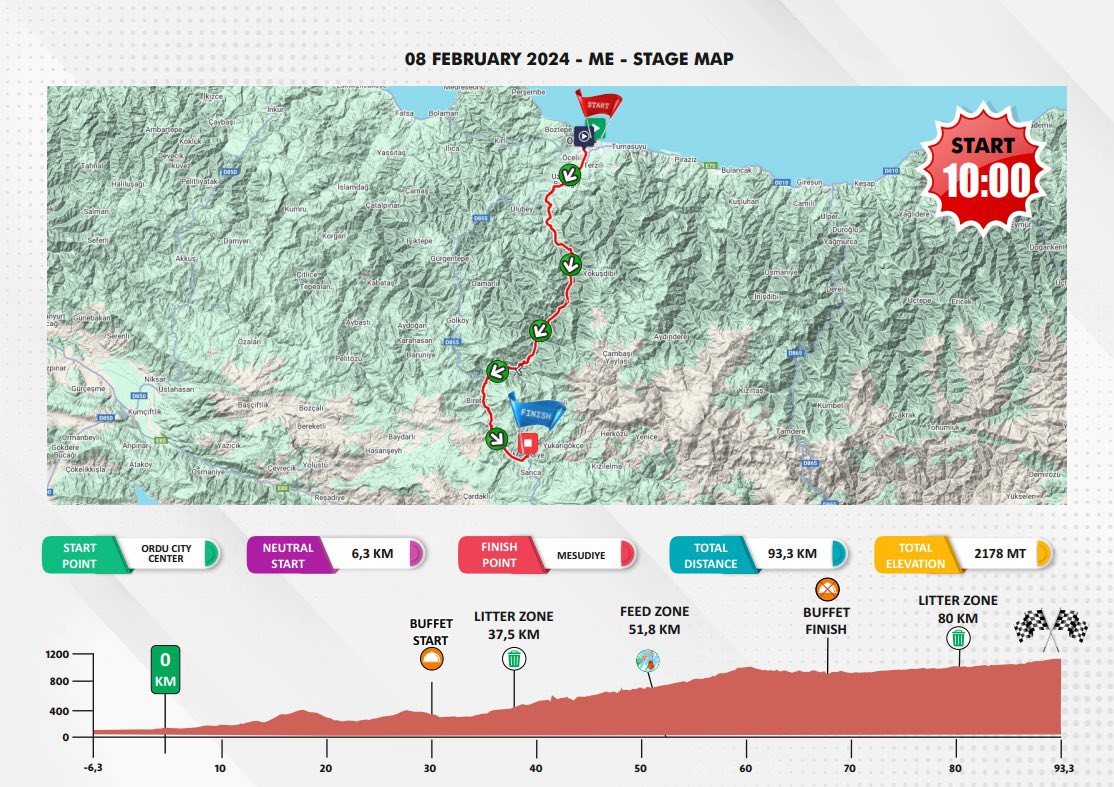Viewport: 1114px width, 787px height.
Task: Click the Feed Zone 51,8 KM icon
Action: (648, 660)
